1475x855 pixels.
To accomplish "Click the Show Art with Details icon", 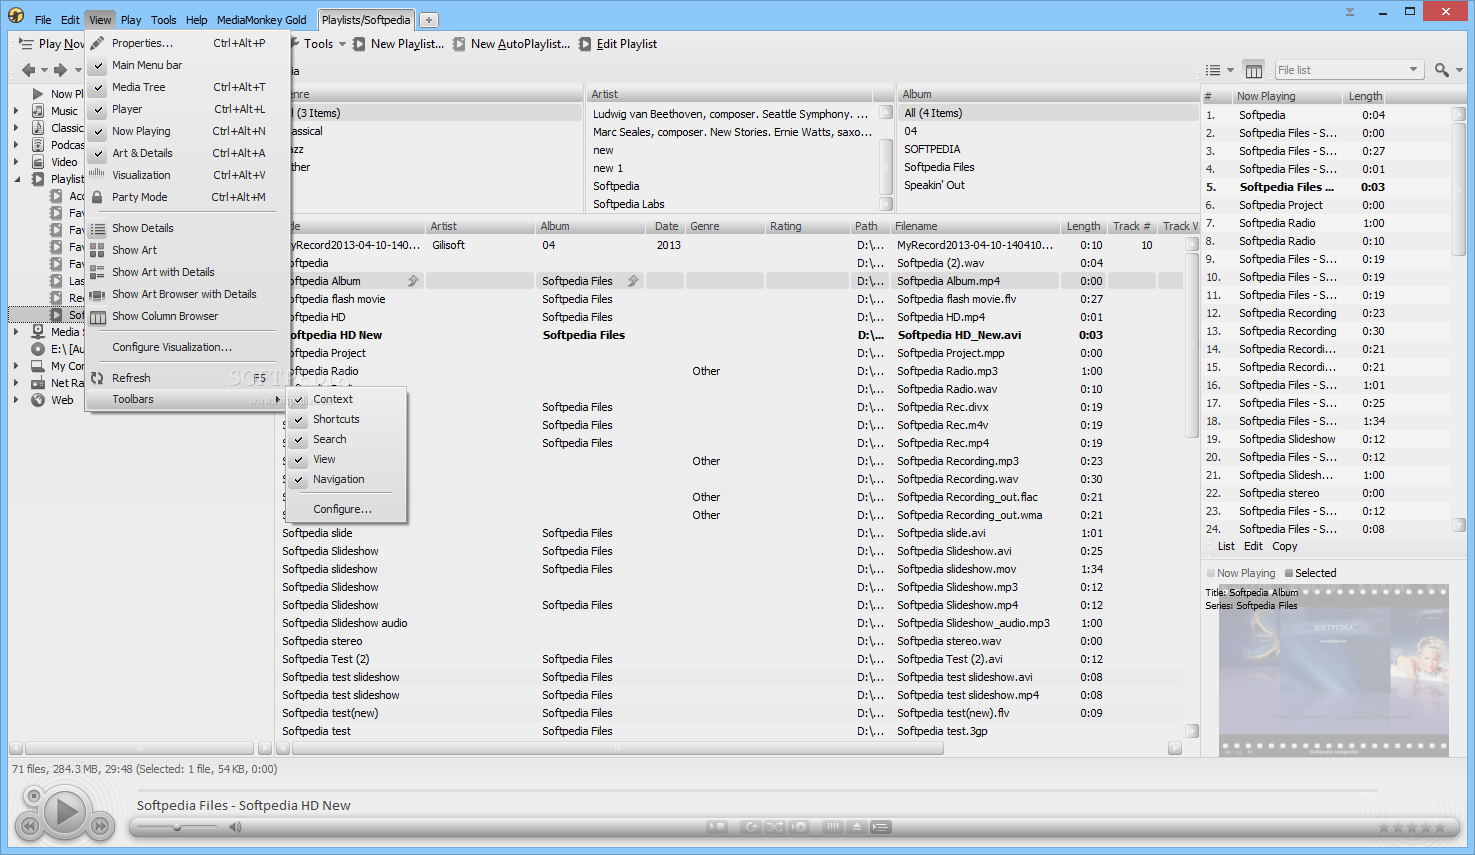I will click(97, 272).
